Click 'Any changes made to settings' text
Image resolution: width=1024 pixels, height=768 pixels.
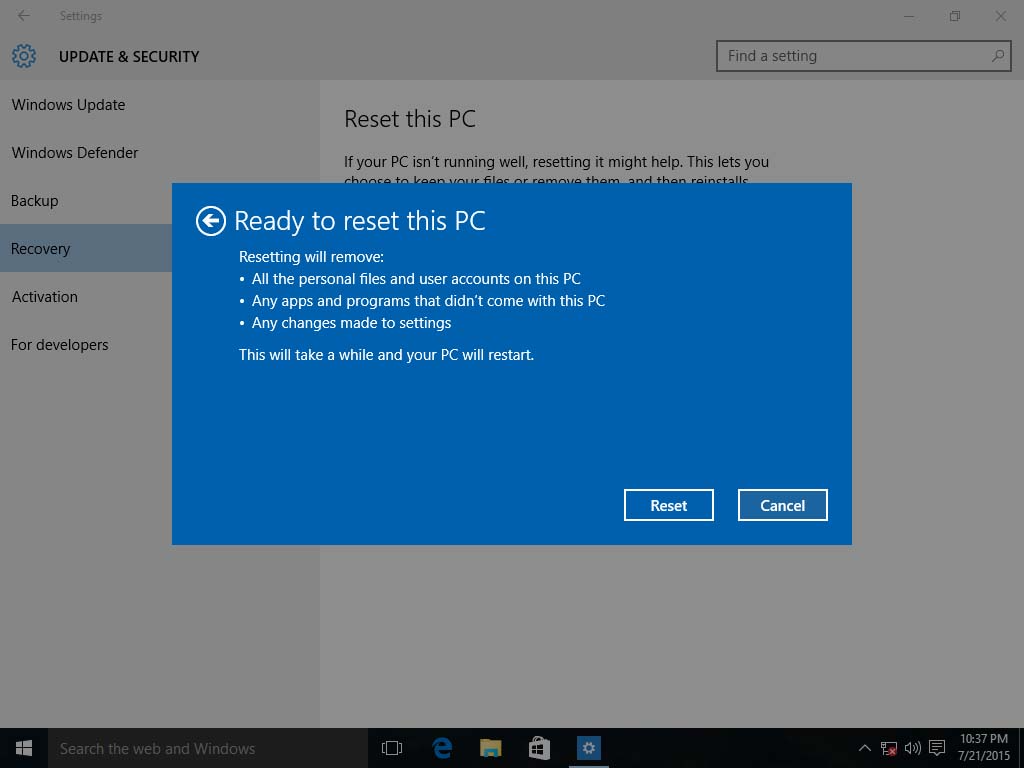[351, 323]
